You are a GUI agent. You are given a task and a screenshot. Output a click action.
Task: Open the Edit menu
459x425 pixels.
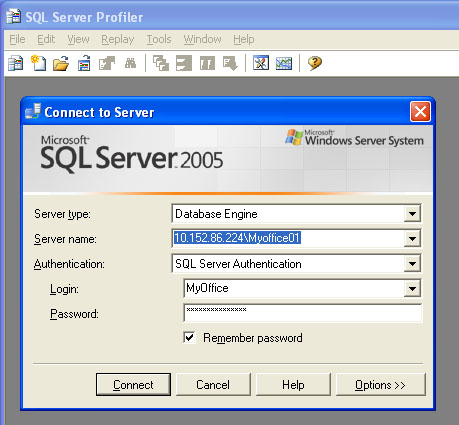pos(46,39)
